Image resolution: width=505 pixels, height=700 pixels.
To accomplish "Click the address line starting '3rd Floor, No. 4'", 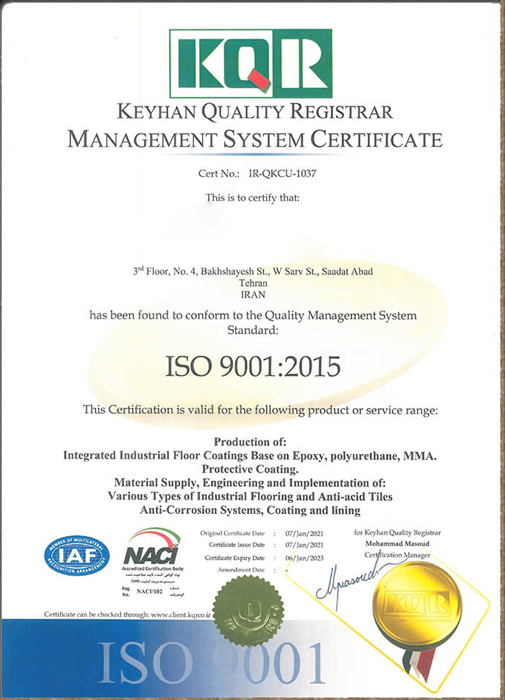I will tap(253, 271).
